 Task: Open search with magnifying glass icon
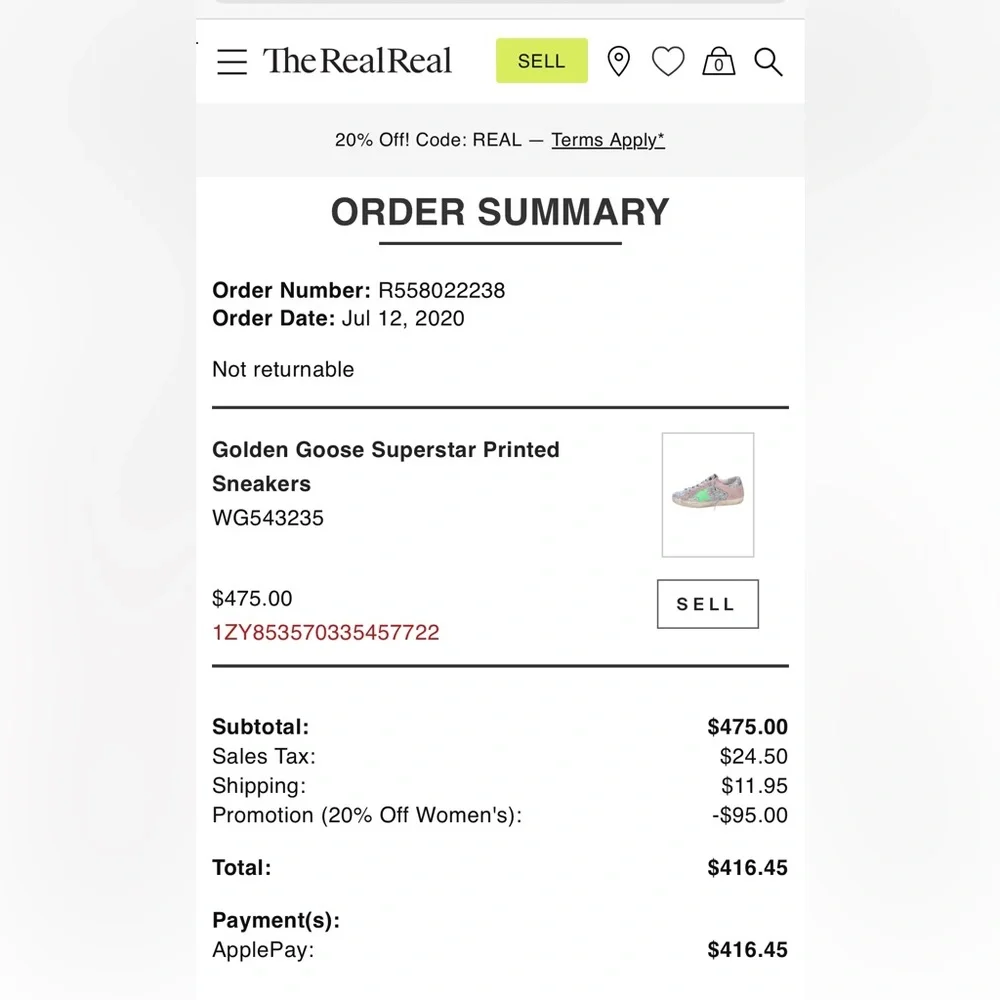(x=768, y=62)
